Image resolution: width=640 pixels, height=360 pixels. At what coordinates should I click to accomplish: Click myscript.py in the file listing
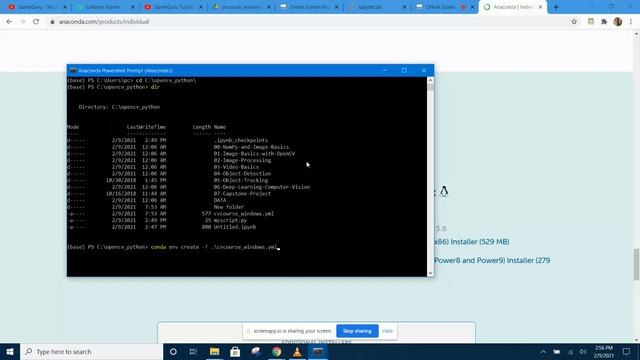(231, 220)
